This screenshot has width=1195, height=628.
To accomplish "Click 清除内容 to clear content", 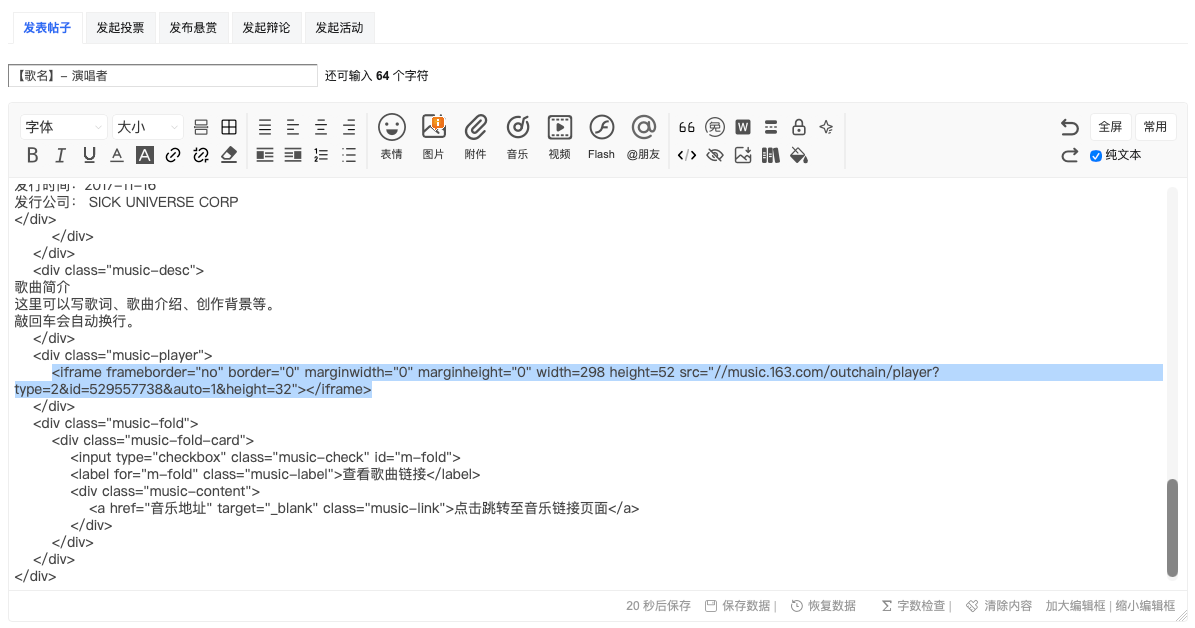I will [999, 606].
